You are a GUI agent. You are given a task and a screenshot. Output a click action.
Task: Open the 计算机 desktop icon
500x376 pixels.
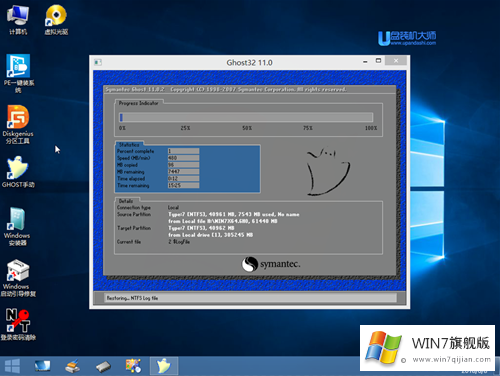coord(18,20)
